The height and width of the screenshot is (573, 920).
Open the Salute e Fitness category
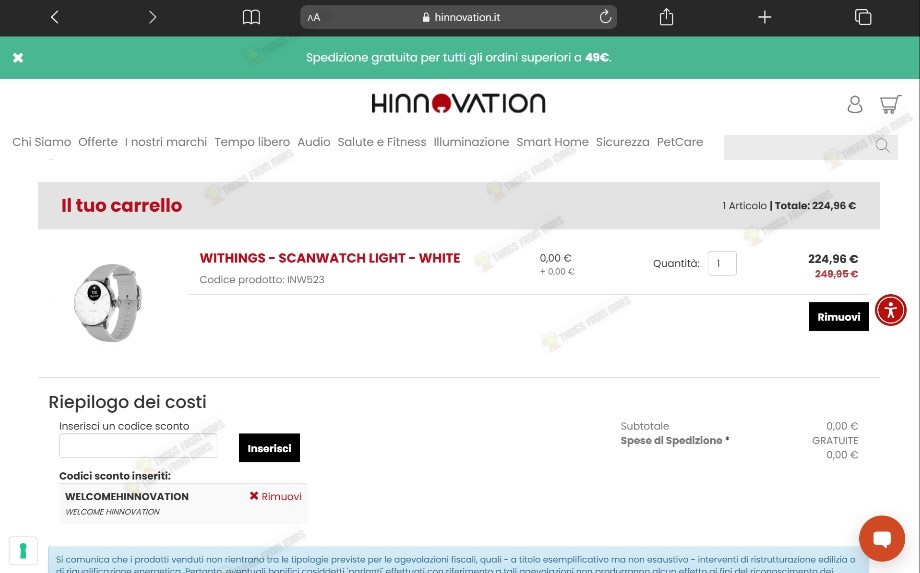(382, 142)
